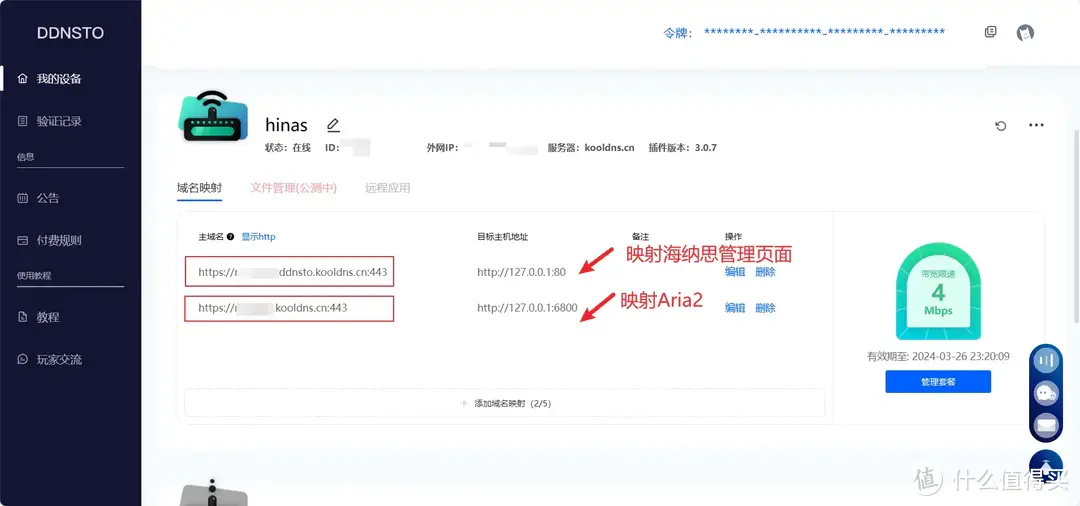This screenshot has height=506, width=1080.
Task: Click 显示http link
Action: [258, 237]
